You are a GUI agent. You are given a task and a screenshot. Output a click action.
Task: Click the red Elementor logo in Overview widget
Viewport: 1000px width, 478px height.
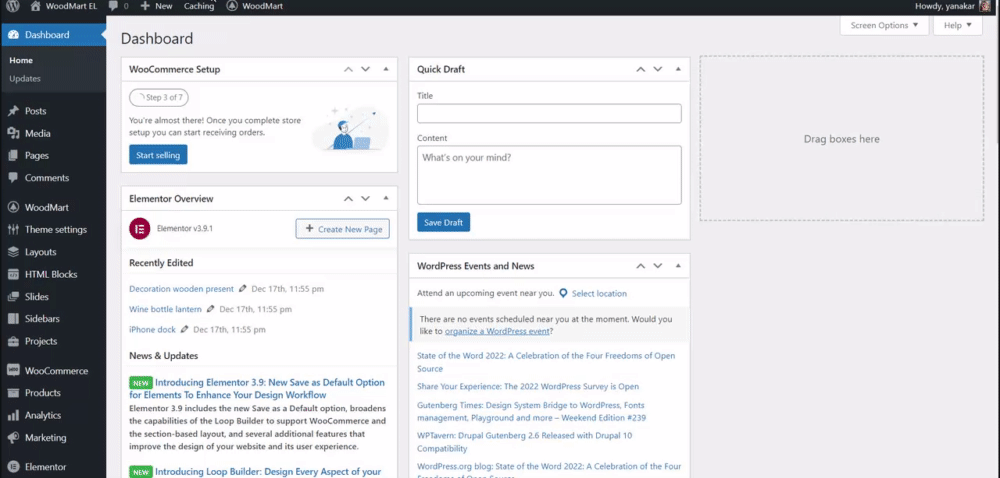(140, 229)
